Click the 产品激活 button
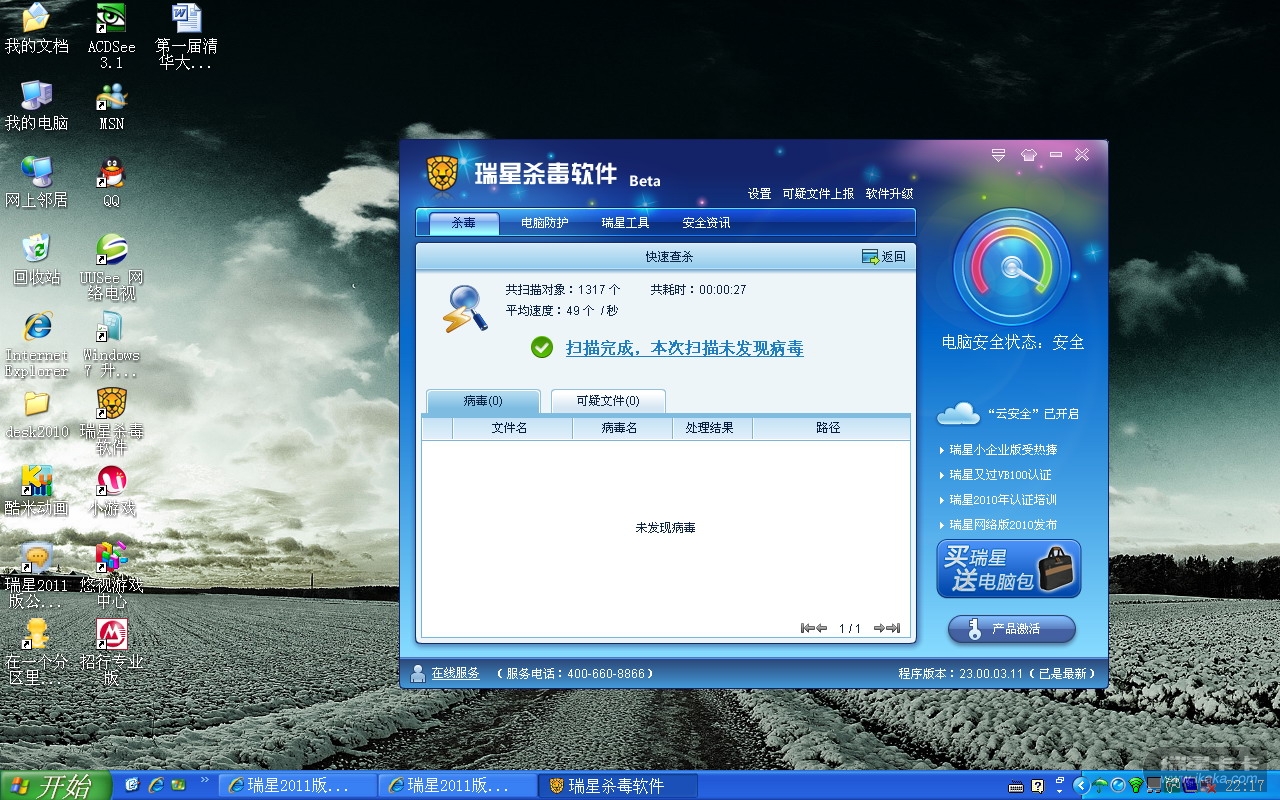This screenshot has height=800, width=1280. 1012,629
